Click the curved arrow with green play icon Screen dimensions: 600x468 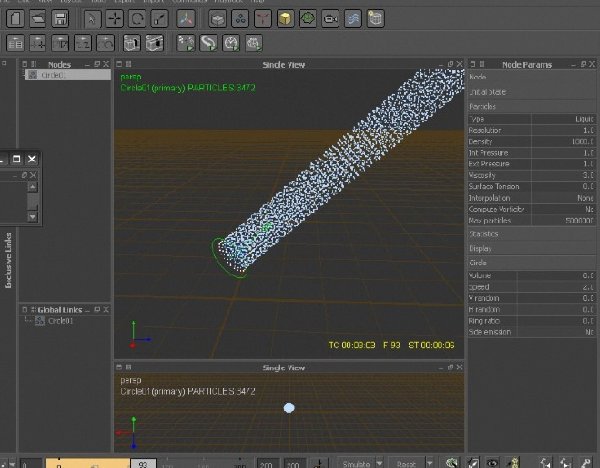208,43
